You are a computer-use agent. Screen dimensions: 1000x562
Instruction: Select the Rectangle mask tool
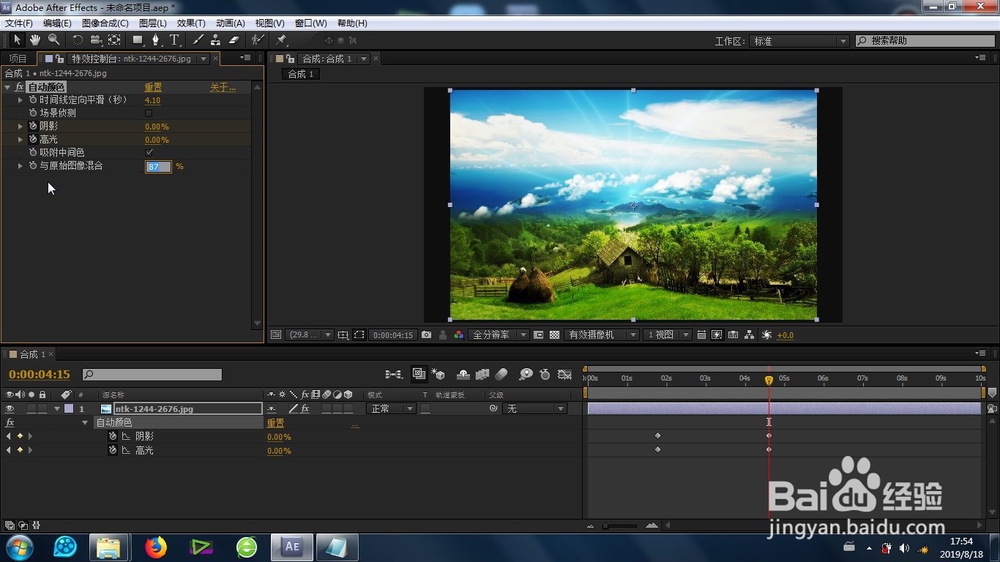[137, 40]
